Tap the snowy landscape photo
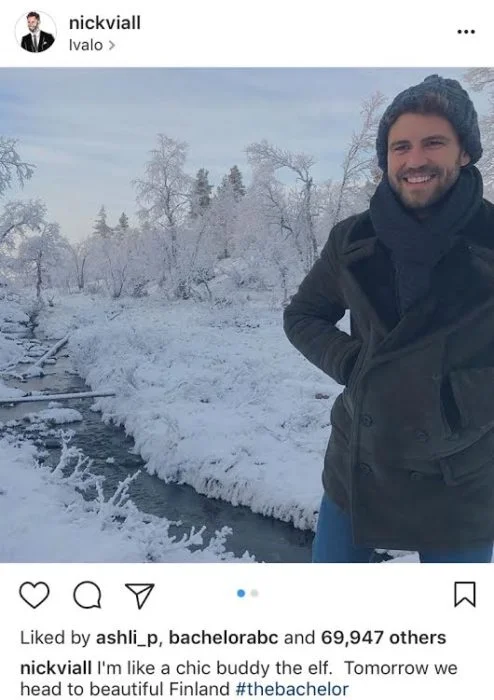 point(247,315)
